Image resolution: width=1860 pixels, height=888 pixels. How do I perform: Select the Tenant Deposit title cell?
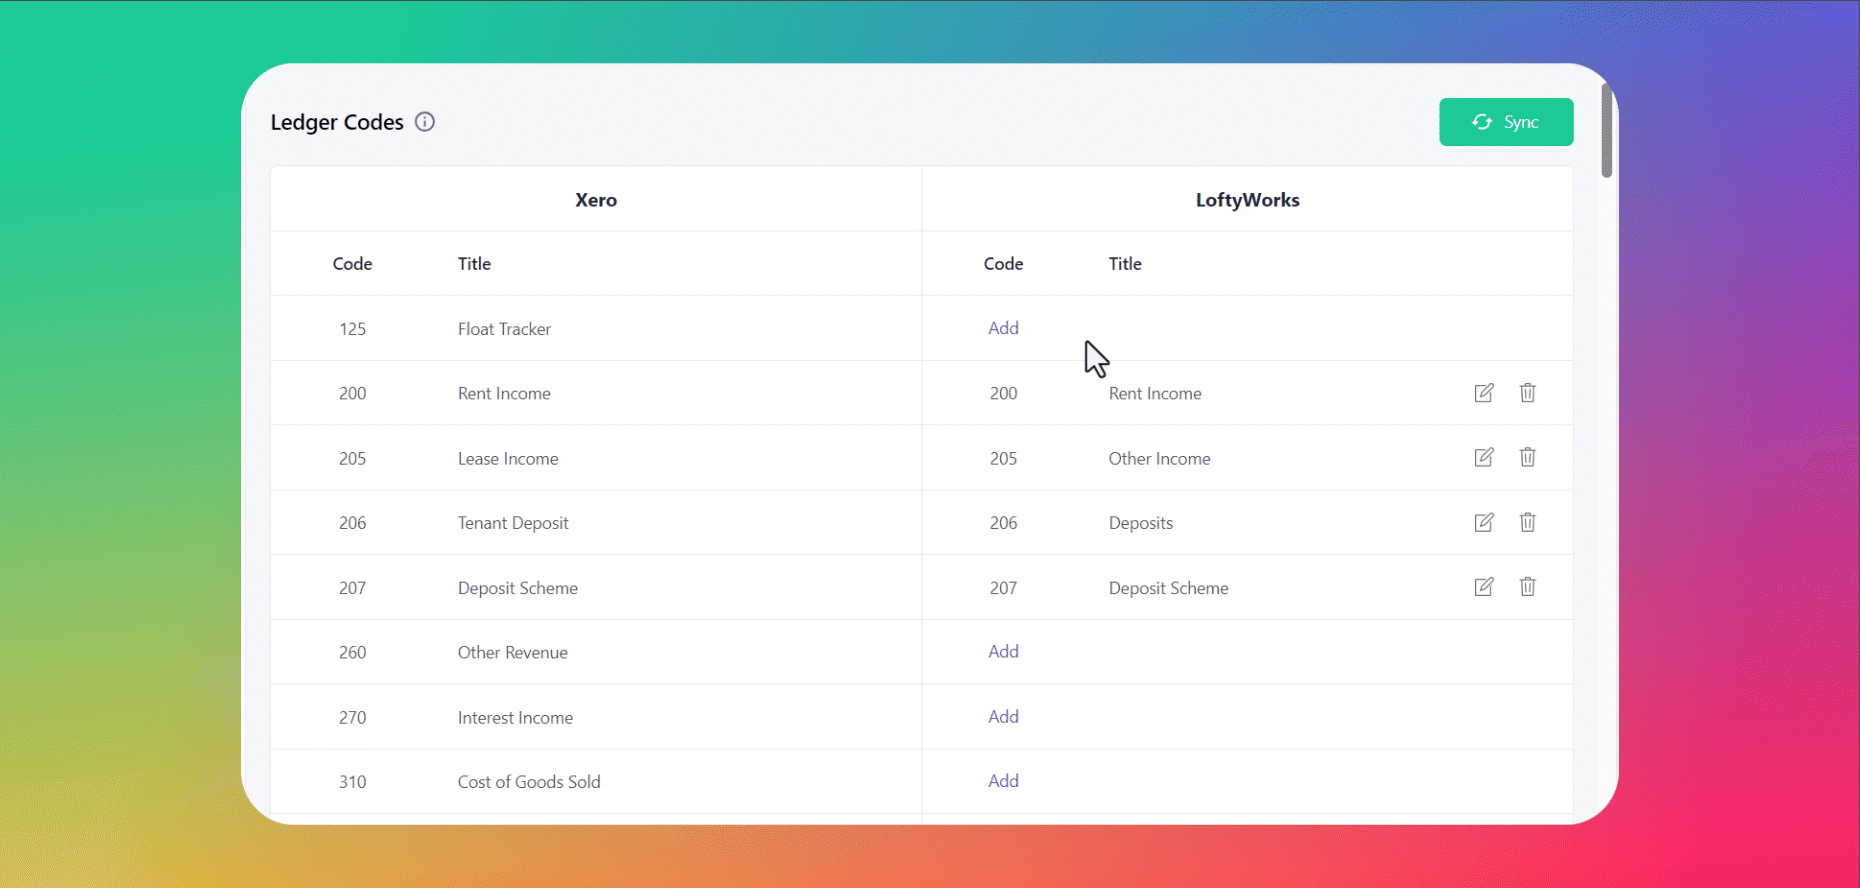point(513,523)
